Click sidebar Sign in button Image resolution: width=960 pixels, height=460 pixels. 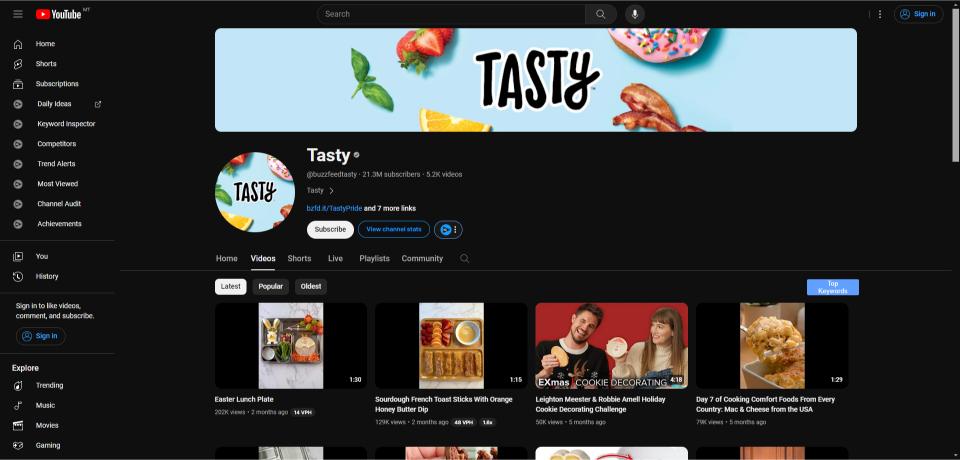pyautogui.click(x=40, y=336)
